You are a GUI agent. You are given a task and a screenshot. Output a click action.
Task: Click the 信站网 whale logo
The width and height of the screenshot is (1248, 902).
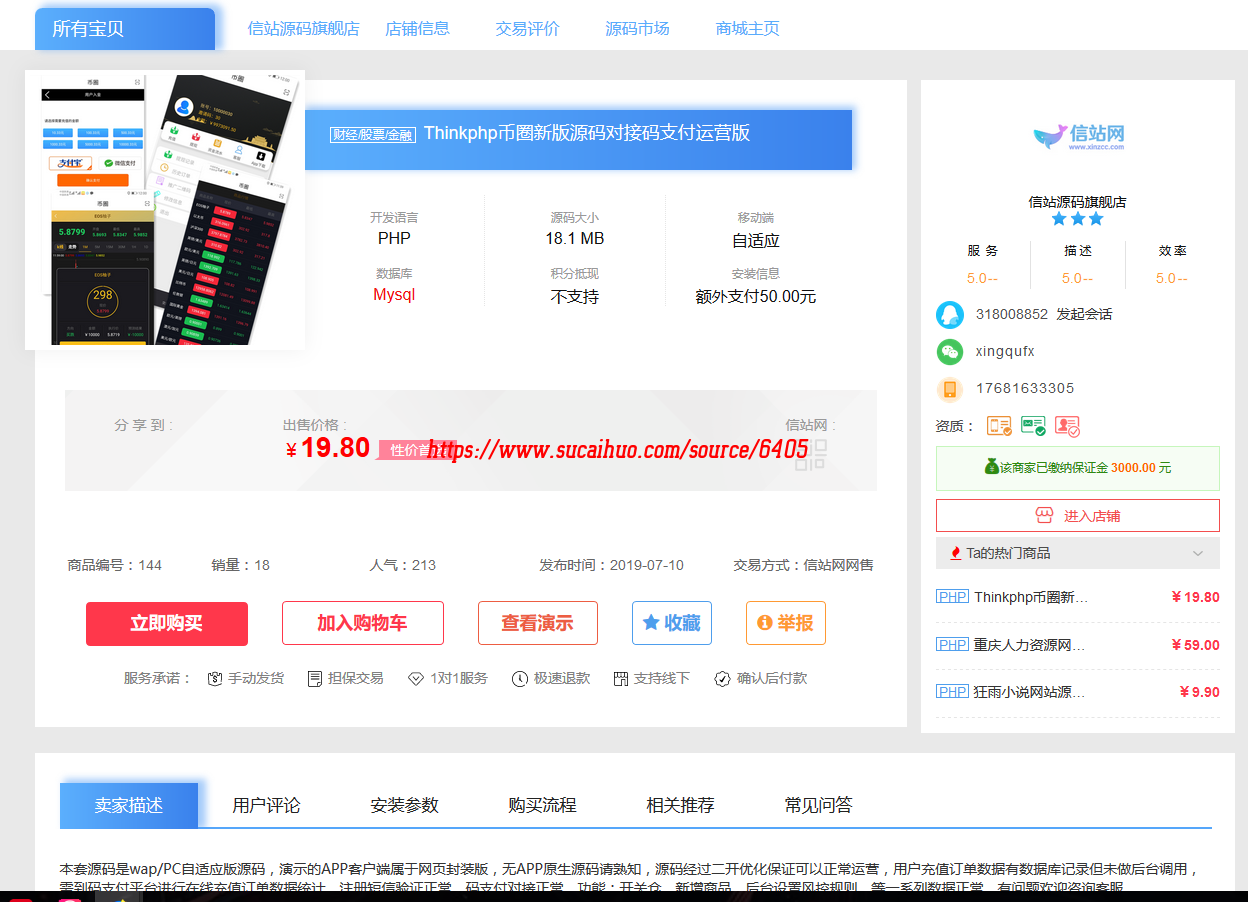click(x=1078, y=136)
